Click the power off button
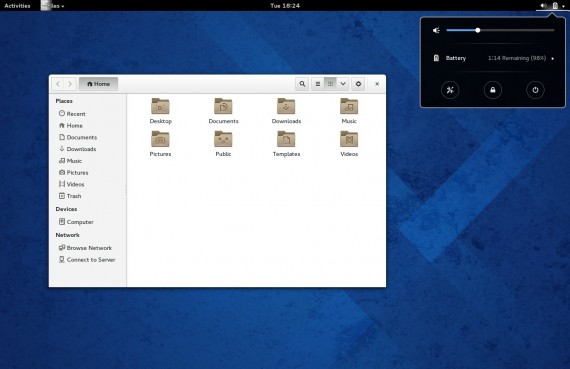 (x=535, y=90)
